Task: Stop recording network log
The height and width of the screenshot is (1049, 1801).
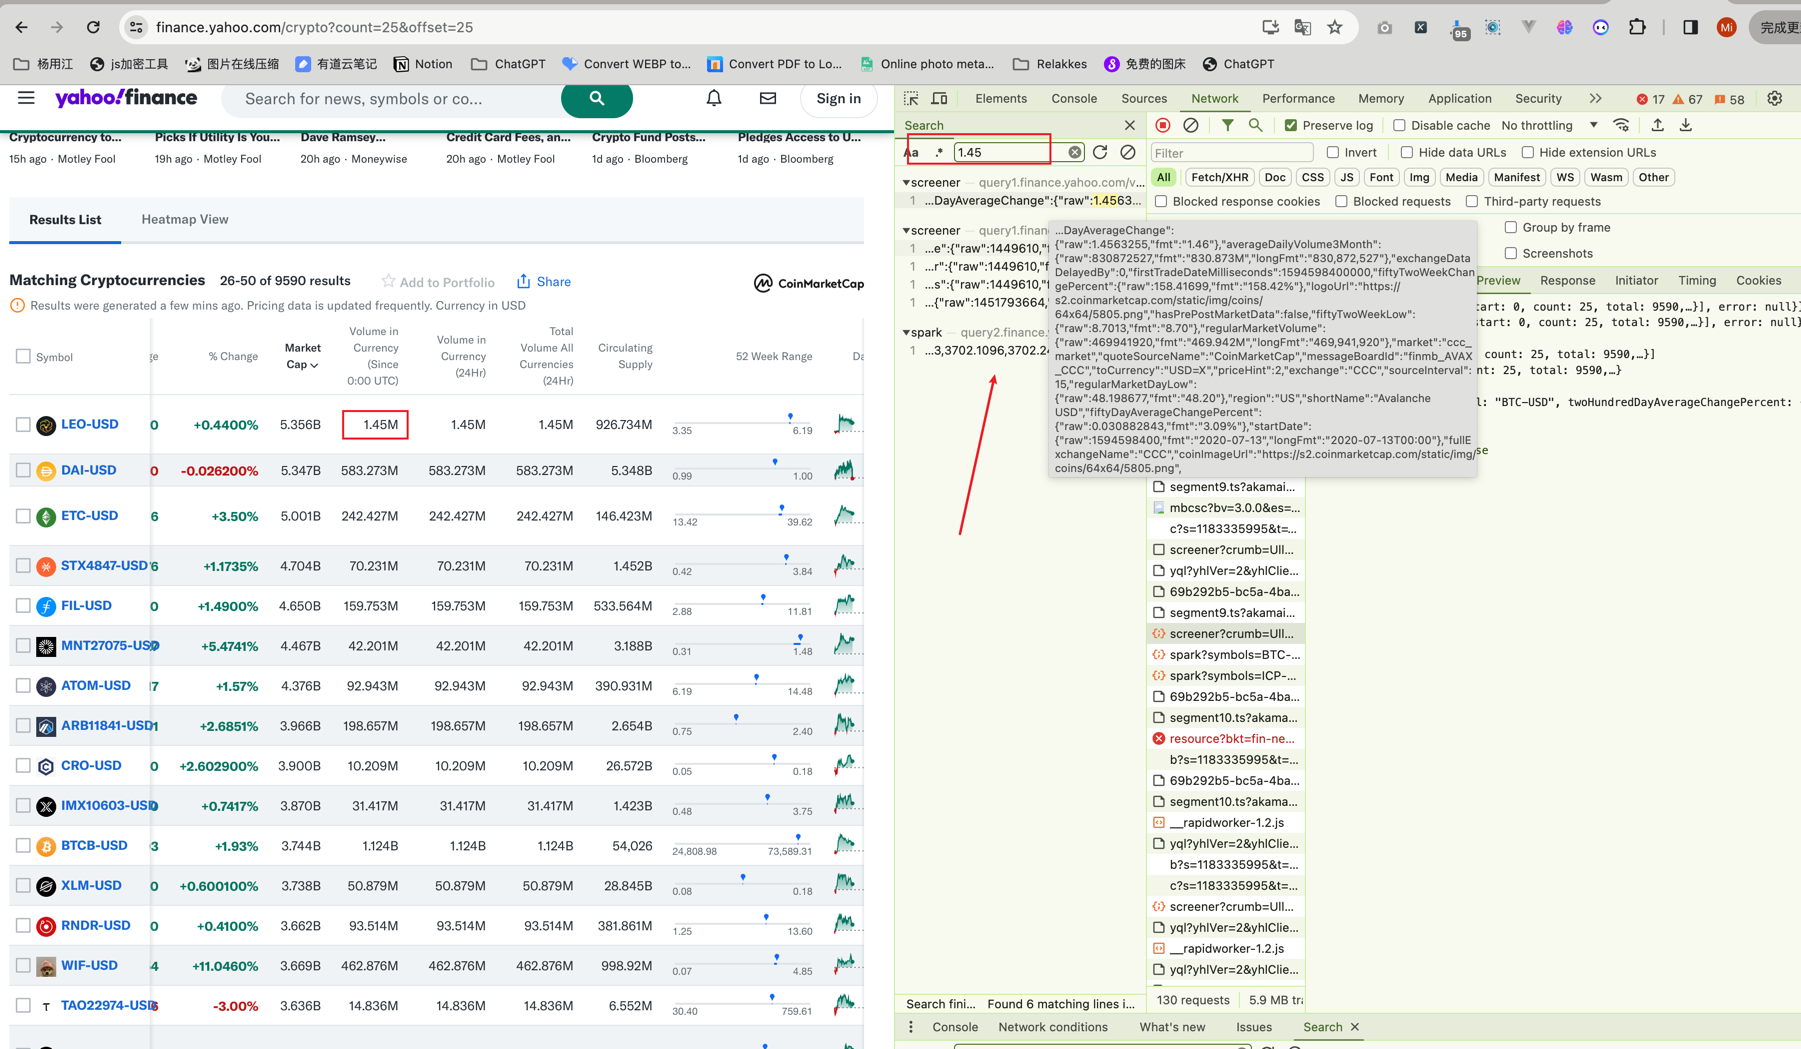Action: click(1163, 125)
